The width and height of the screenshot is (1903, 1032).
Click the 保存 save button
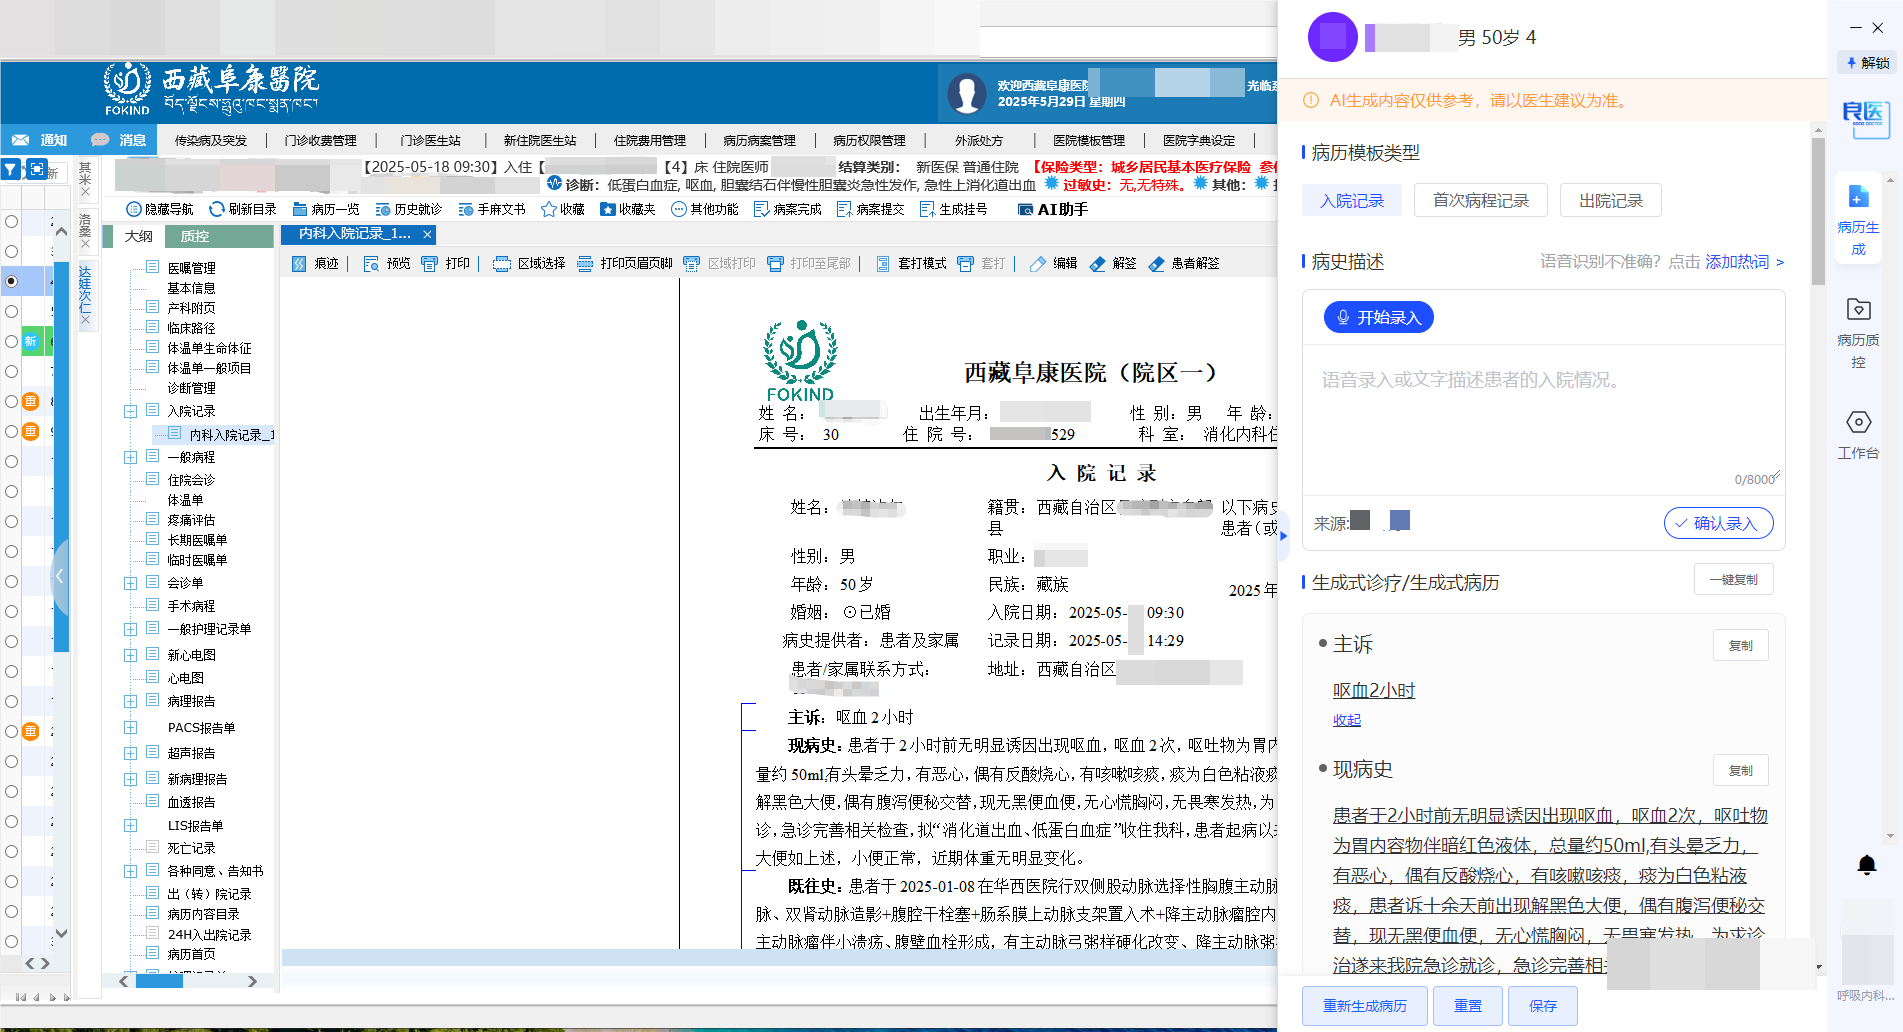click(1542, 1005)
